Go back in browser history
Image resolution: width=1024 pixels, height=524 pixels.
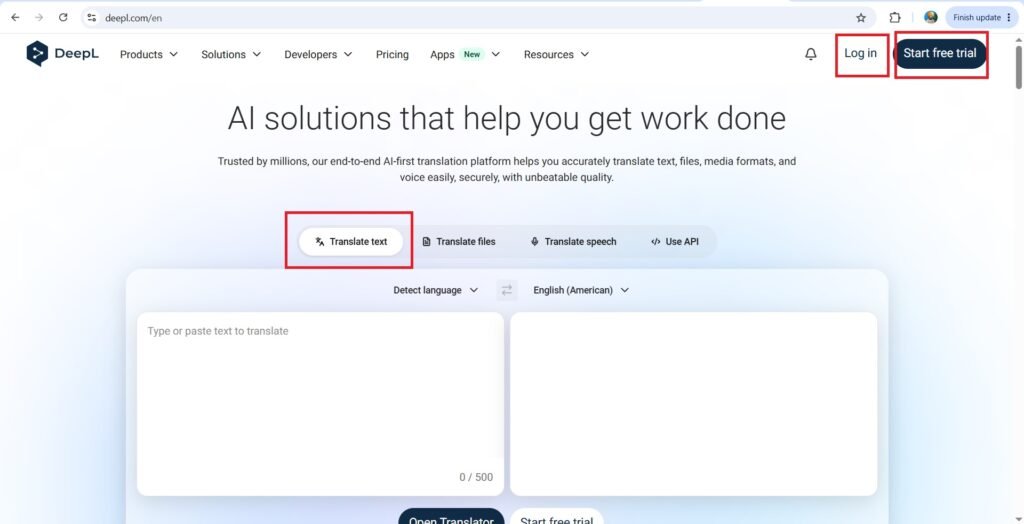pyautogui.click(x=15, y=18)
